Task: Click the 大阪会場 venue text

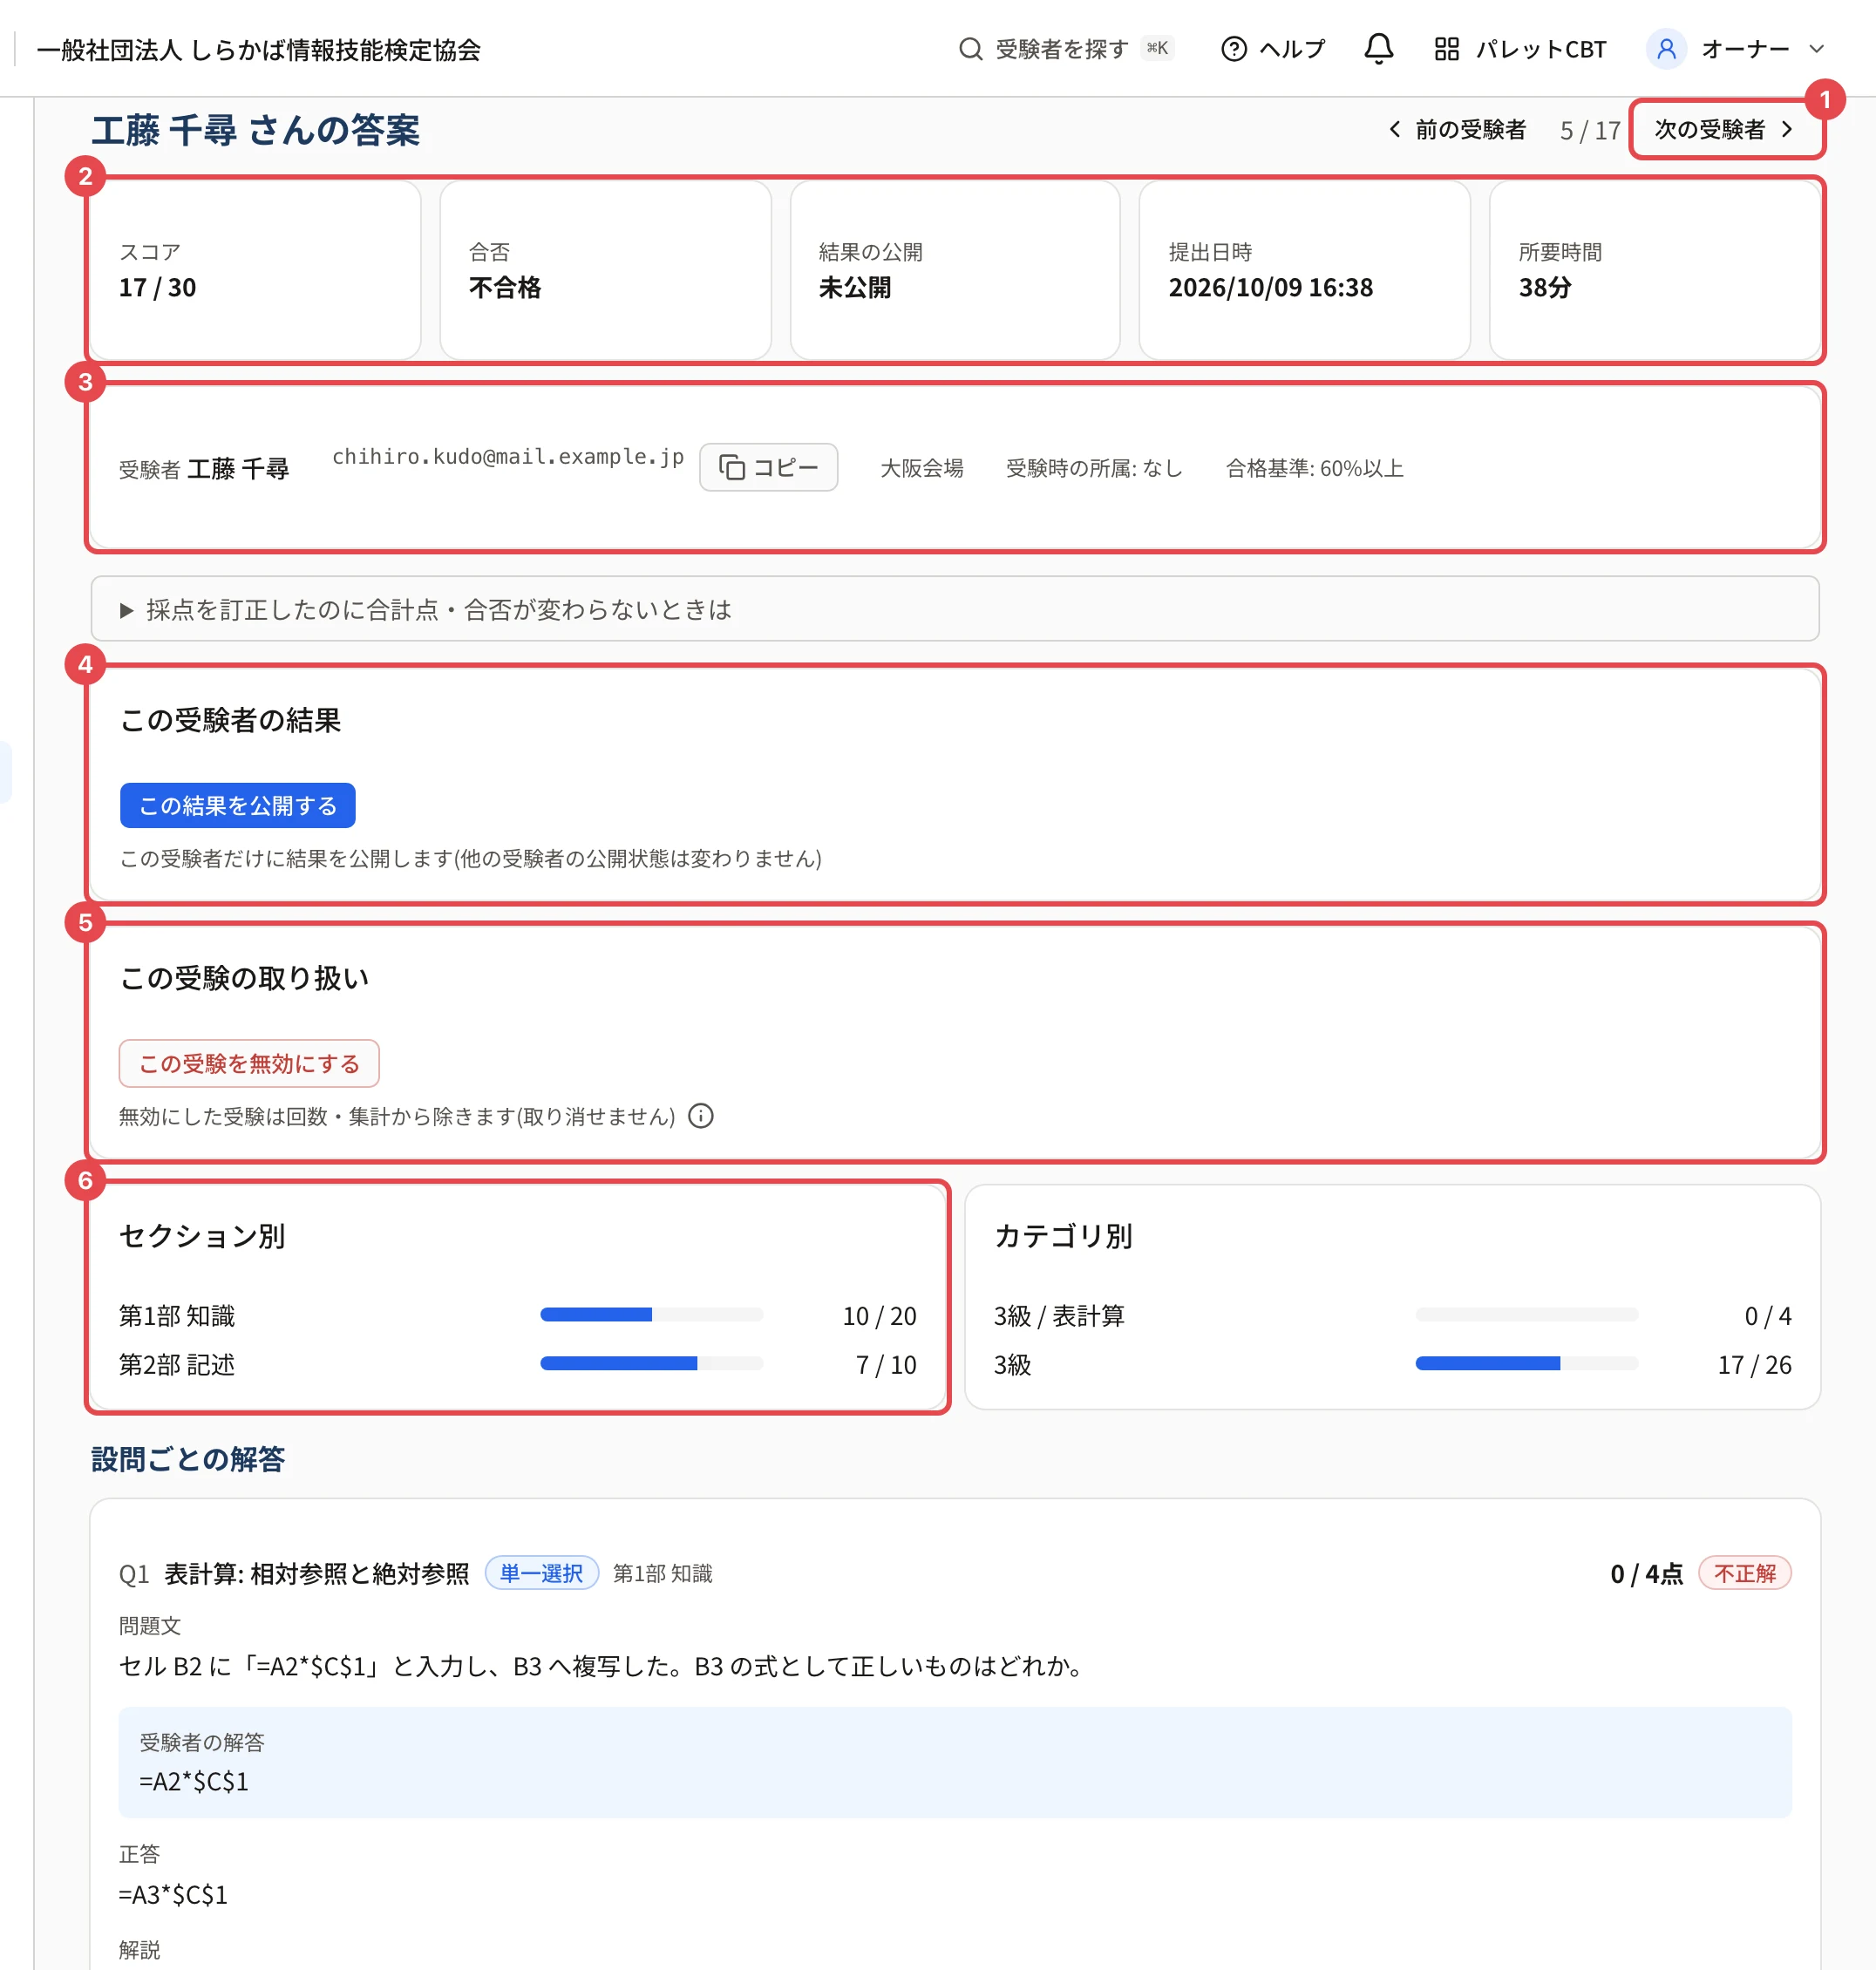Action: [x=922, y=468]
